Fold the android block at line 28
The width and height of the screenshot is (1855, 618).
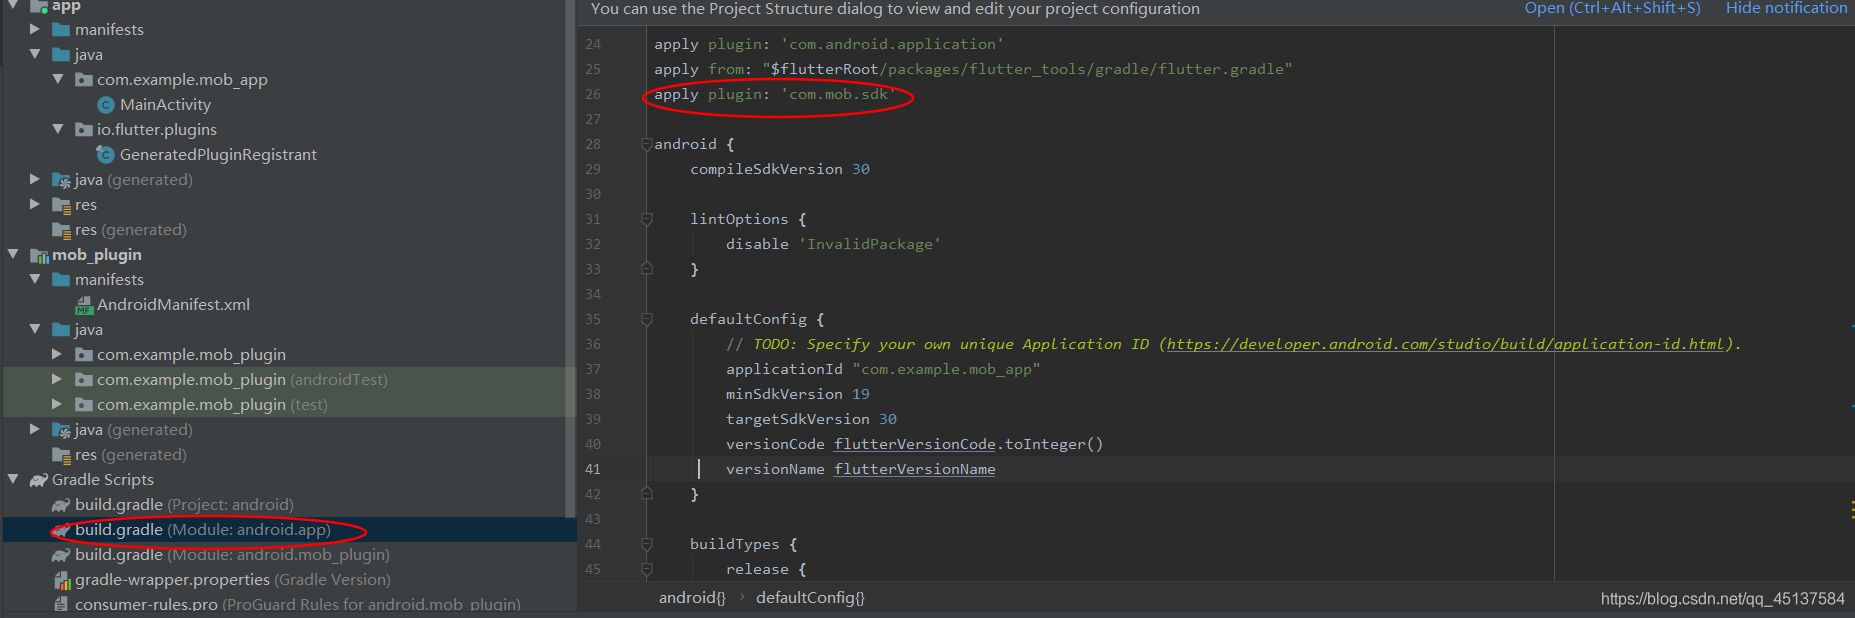[x=646, y=144]
